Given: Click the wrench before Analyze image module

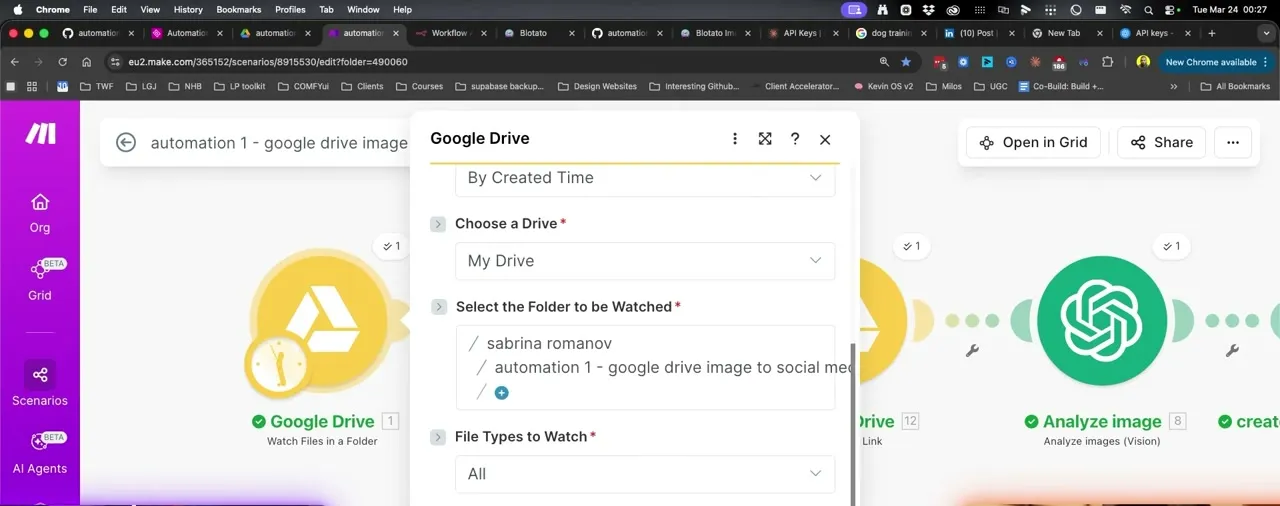Looking at the screenshot, I should (972, 350).
